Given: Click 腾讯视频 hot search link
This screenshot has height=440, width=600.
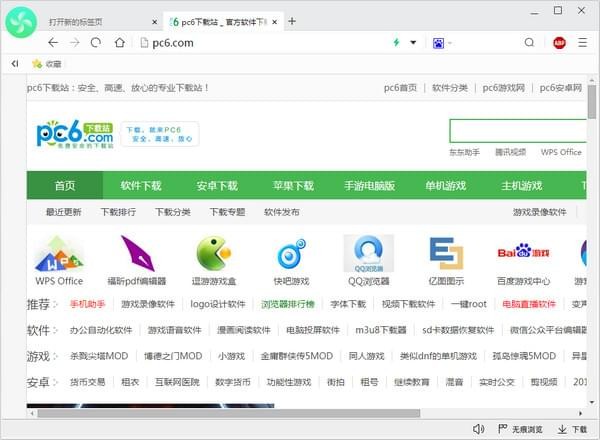Looking at the screenshot, I should [510, 152].
